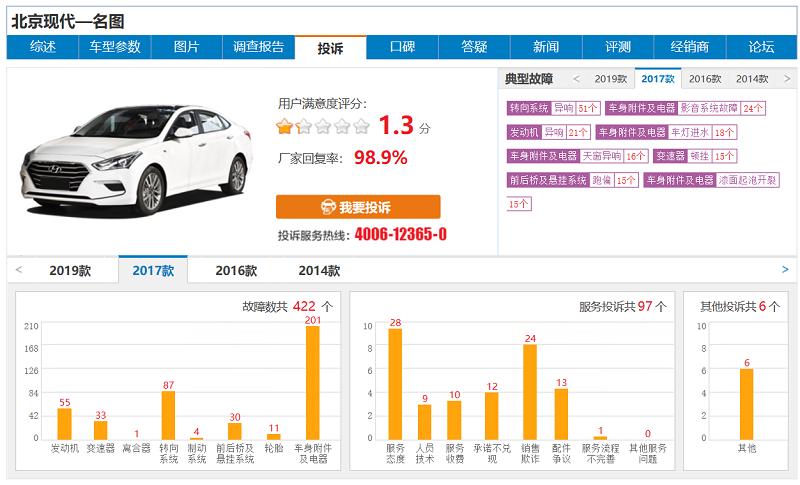Screen dimensions: 800x485
Task: Click the 服务投诉共97个 heading
Action: tap(622, 307)
